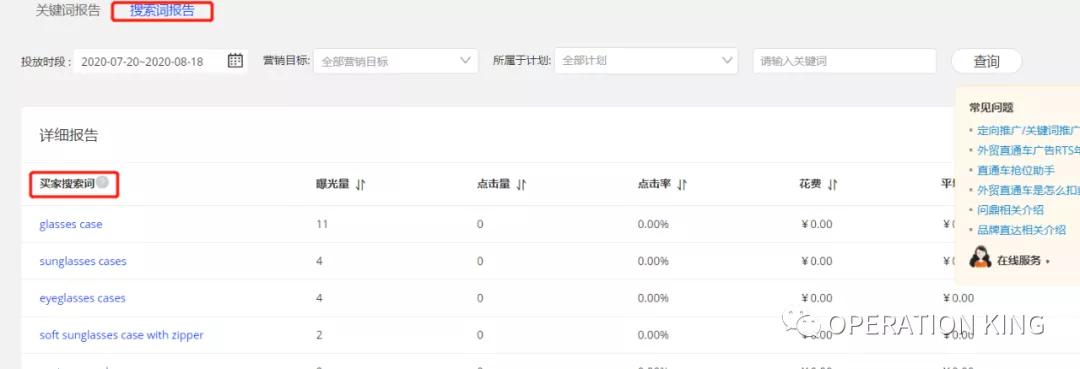1080x369 pixels.
Task: Open 品牌直达相关介绍 help link
Action: point(1021,230)
